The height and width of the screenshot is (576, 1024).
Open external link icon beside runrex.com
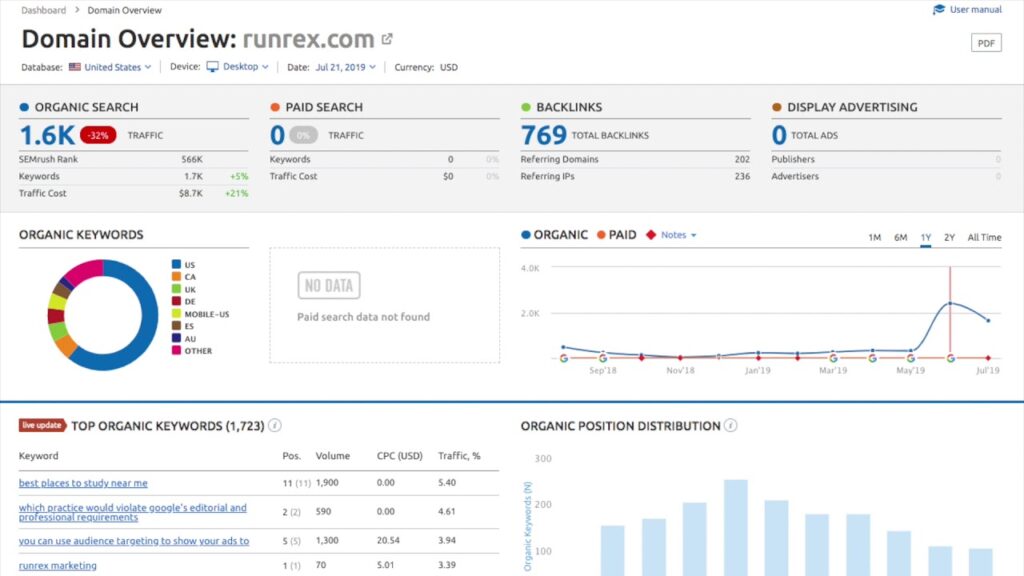[387, 39]
